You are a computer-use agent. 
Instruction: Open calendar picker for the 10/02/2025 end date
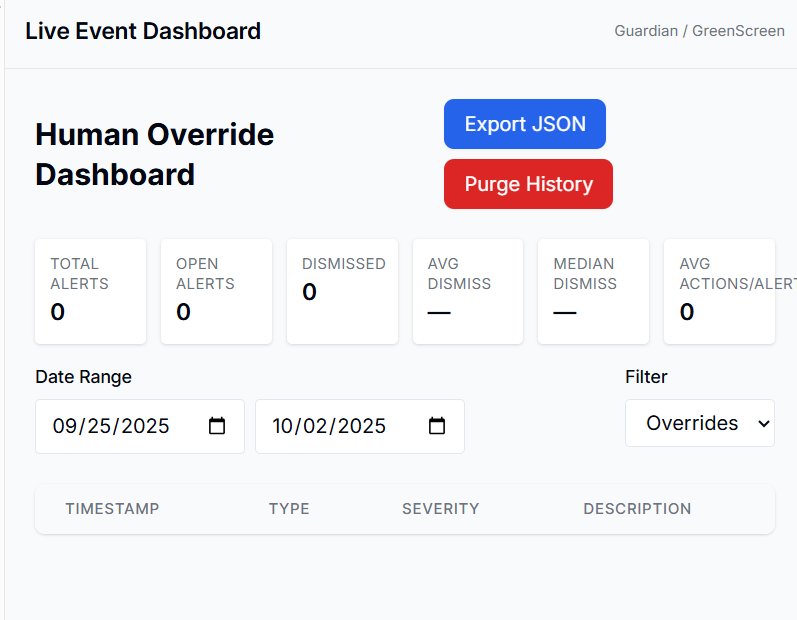[437, 426]
